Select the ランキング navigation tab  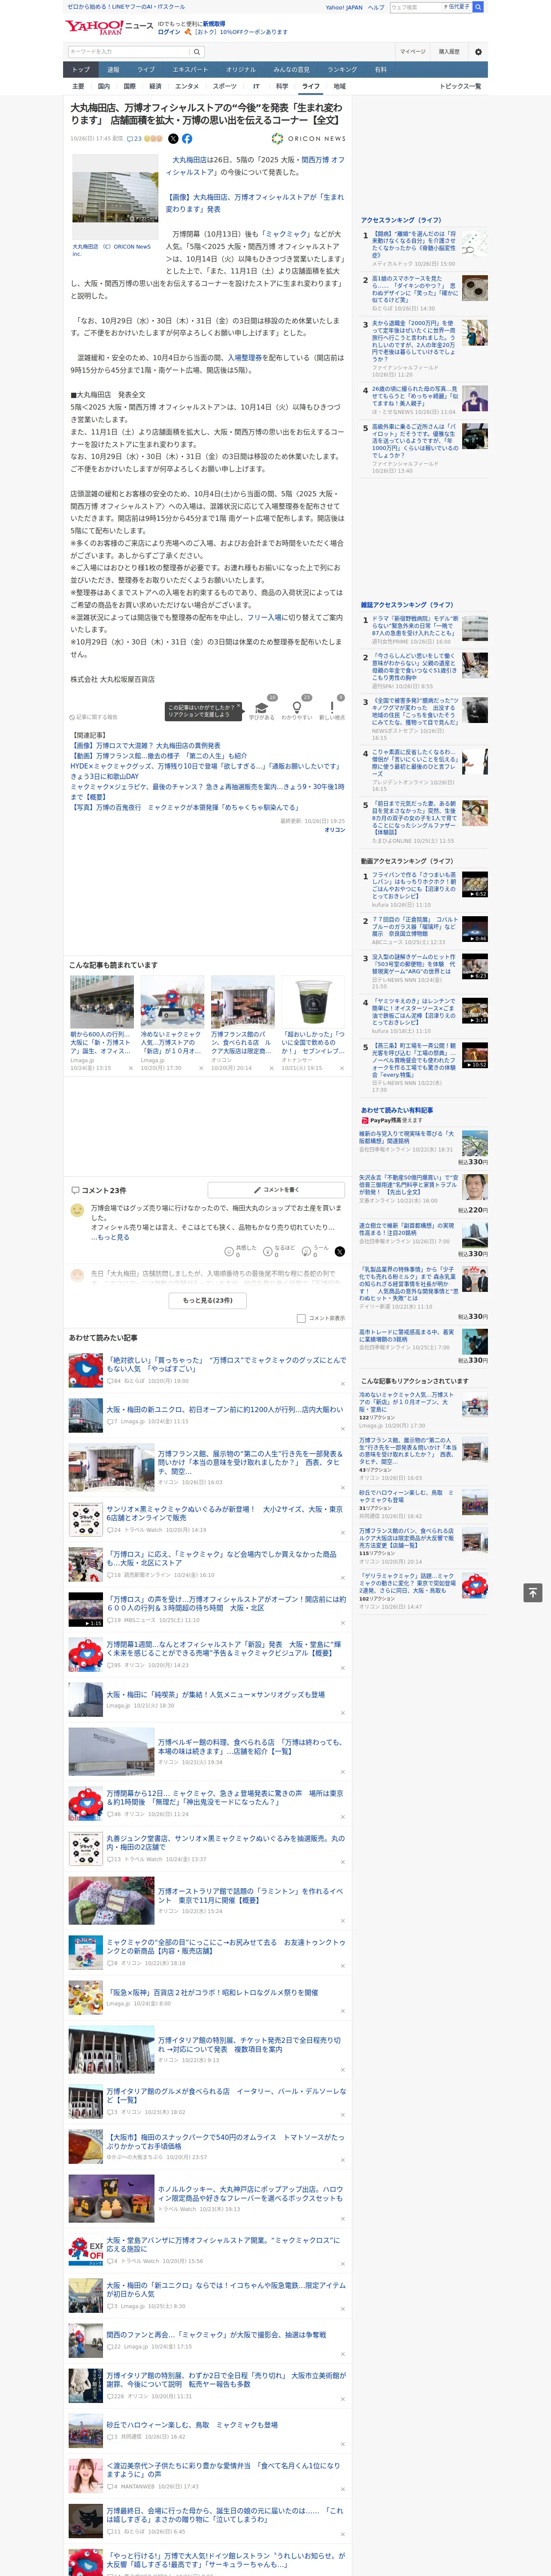tap(342, 70)
